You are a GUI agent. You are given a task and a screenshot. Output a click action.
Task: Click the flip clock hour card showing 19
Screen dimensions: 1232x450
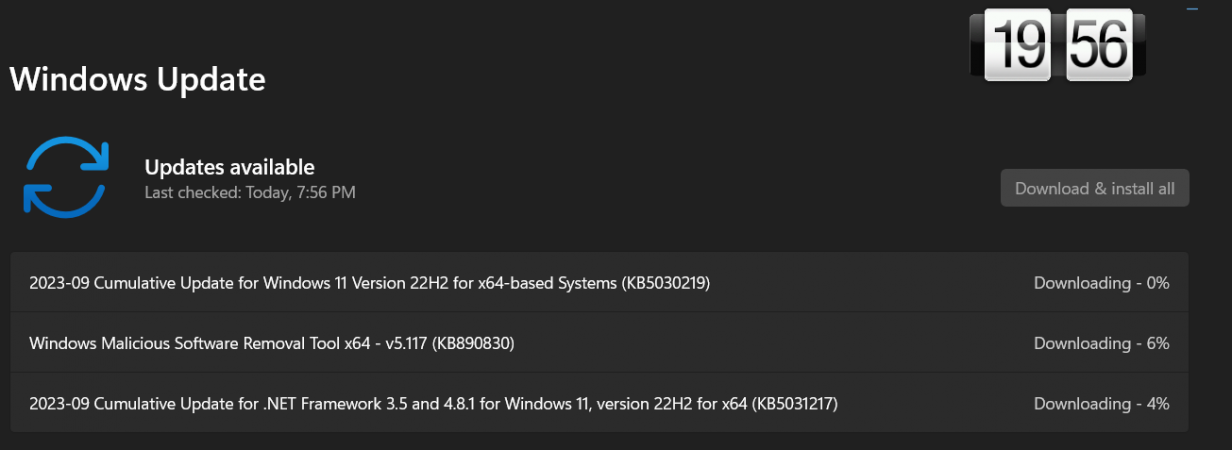tap(1017, 45)
